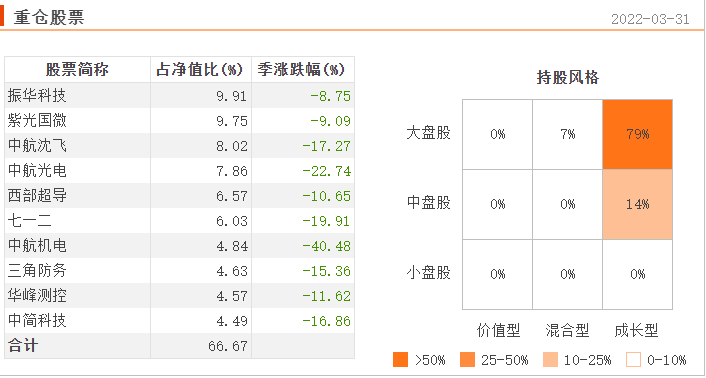Open the 紫光国微 stock entry

pyautogui.click(x=37, y=121)
